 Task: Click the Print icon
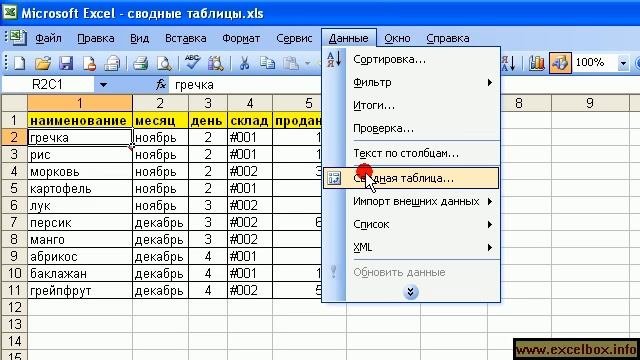pyautogui.click(x=140, y=63)
